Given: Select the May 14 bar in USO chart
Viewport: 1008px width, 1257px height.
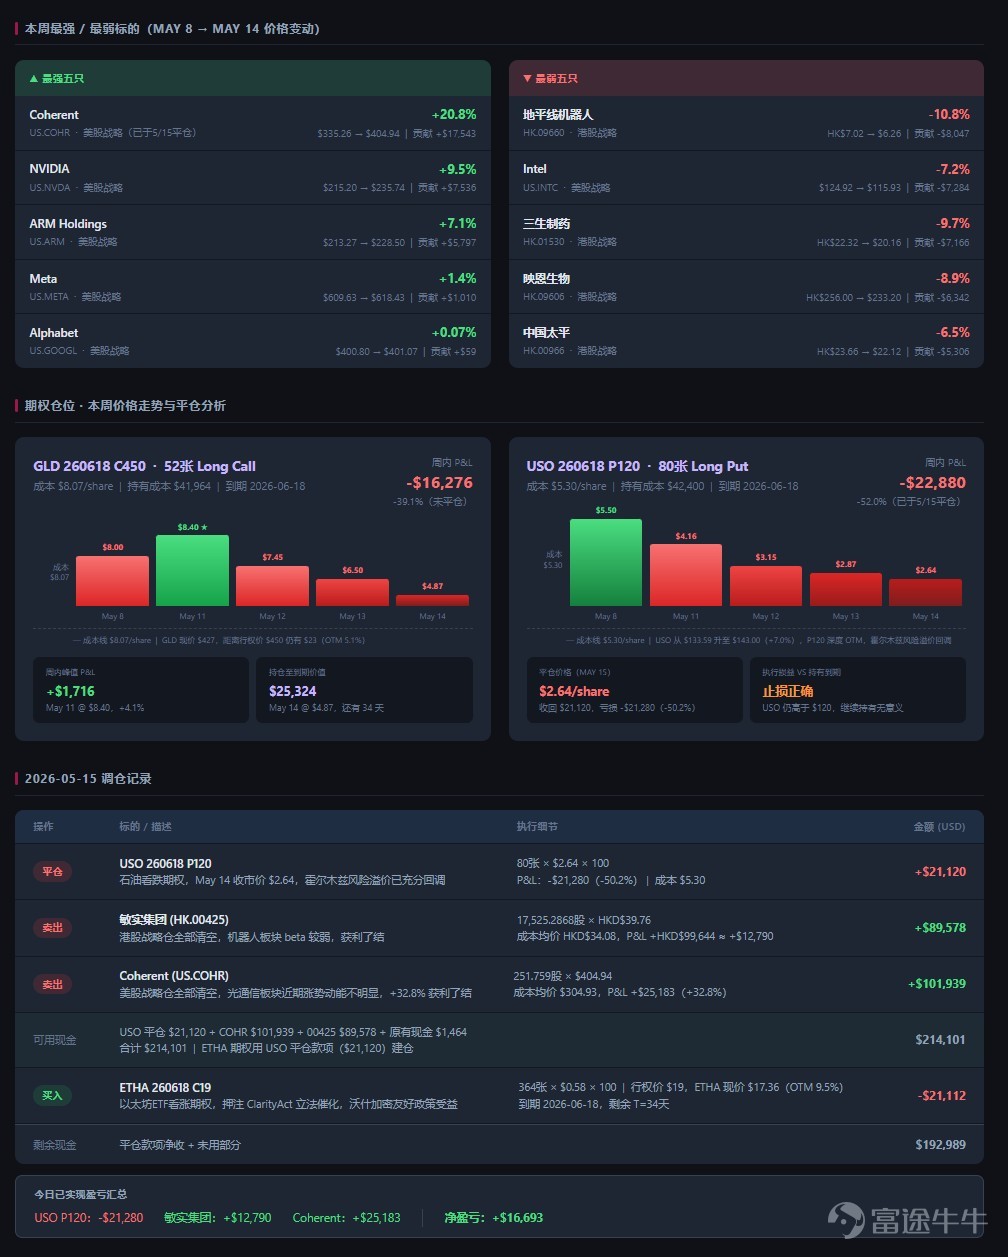Looking at the screenshot, I should click(925, 592).
